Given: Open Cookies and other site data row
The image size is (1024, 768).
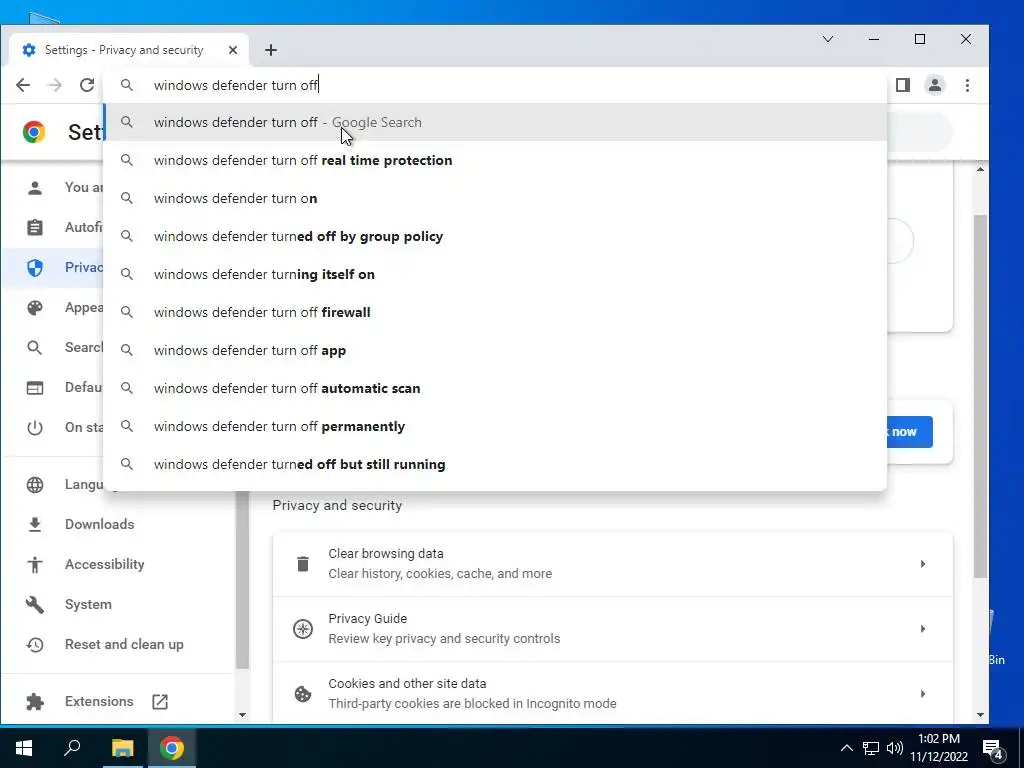Looking at the screenshot, I should [x=613, y=693].
